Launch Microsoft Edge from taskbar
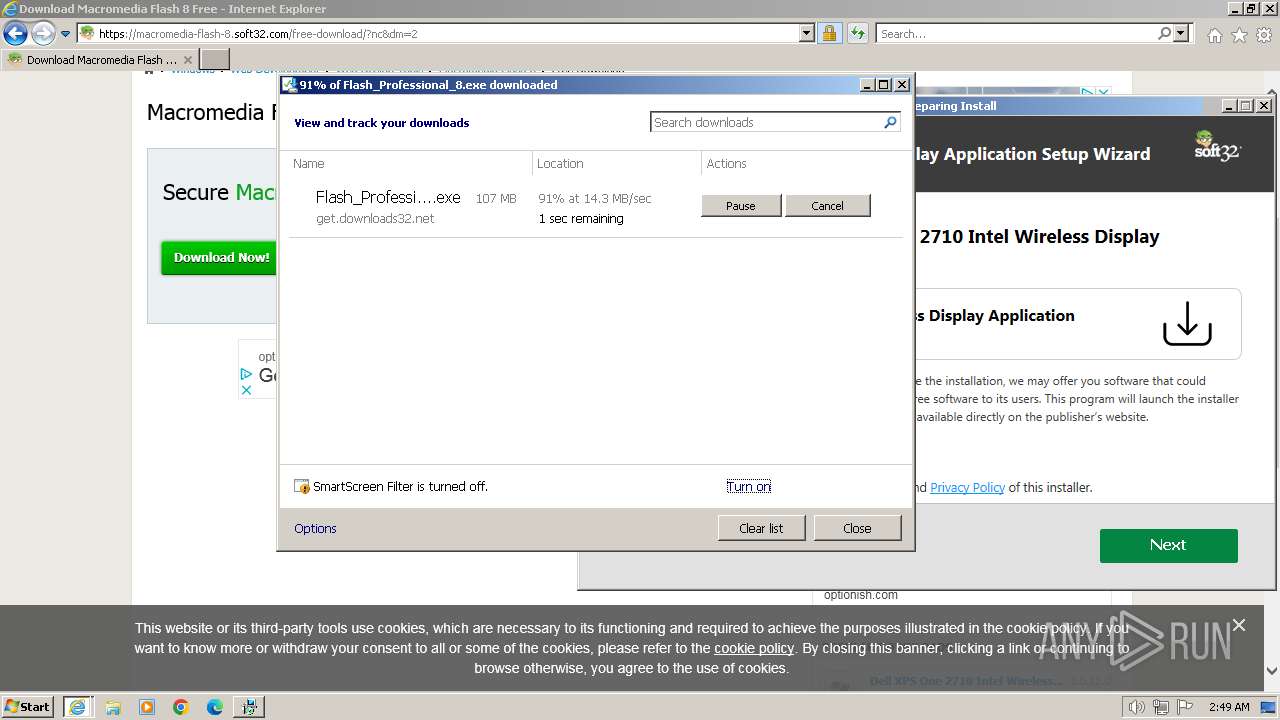The height and width of the screenshot is (720, 1280). click(x=215, y=706)
